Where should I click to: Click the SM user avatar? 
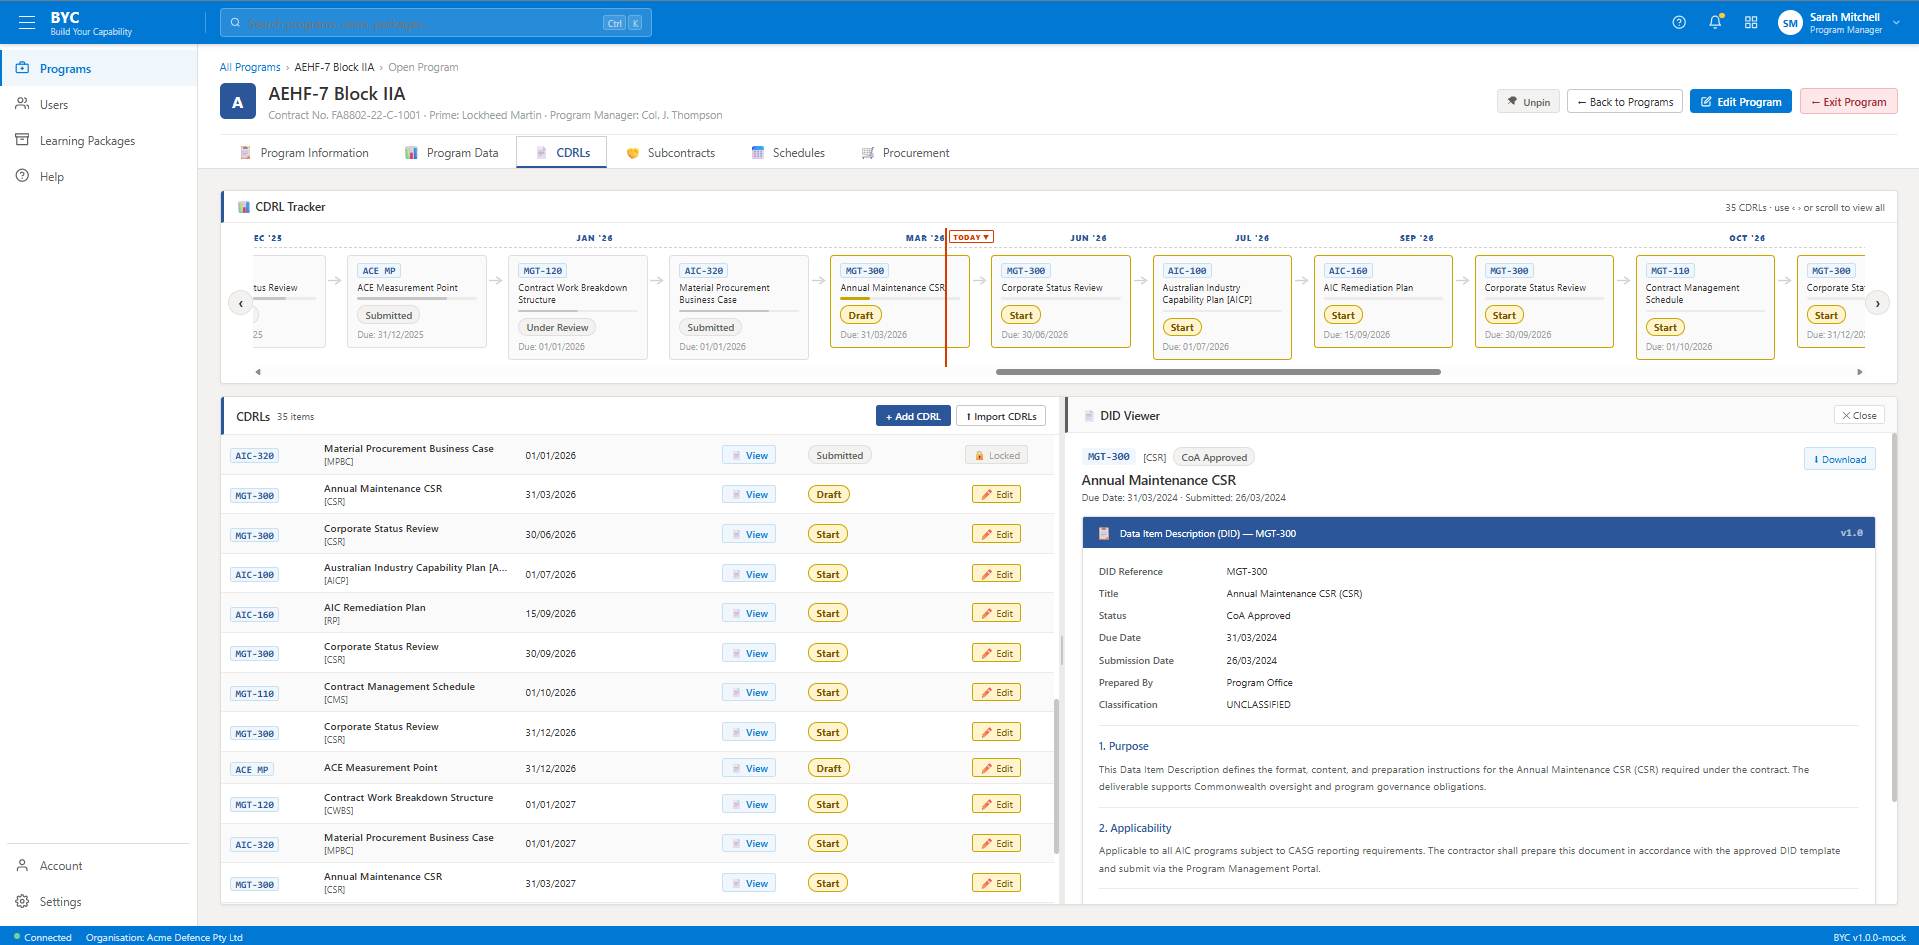pos(1790,23)
